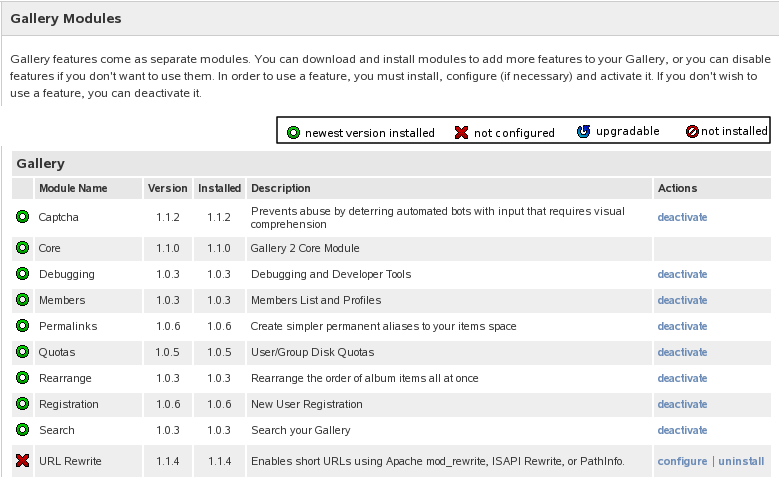Click the Gallery Modules page title
This screenshot has width=779, height=477.
coord(66,18)
